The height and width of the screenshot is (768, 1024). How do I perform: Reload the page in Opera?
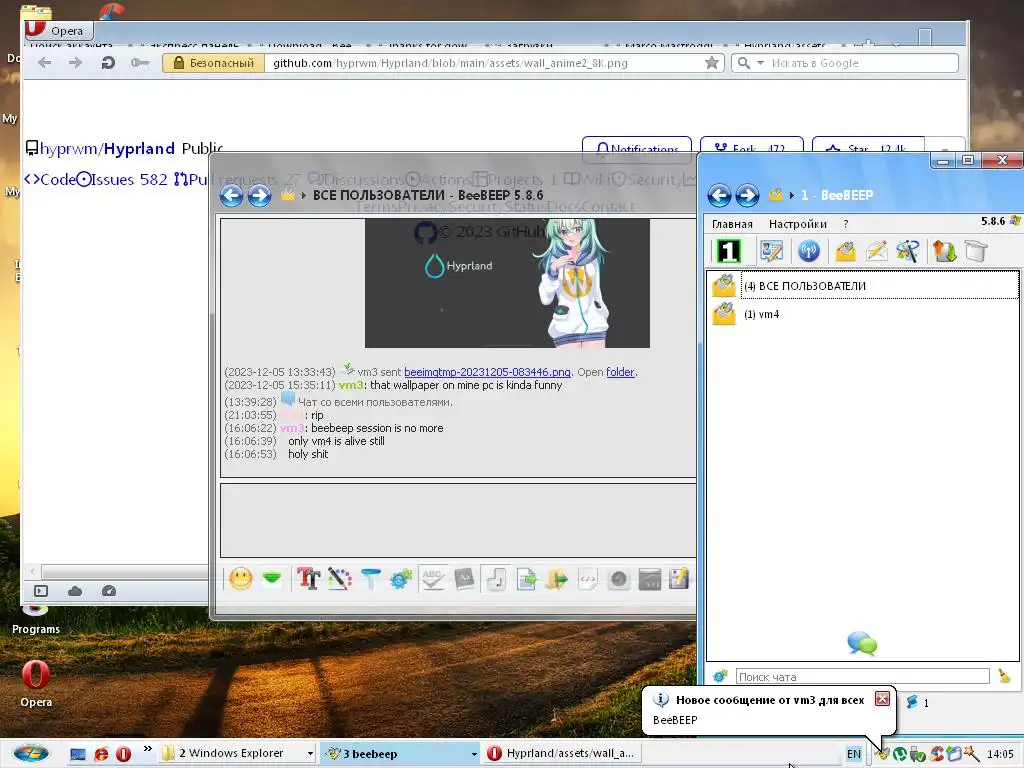tap(108, 63)
